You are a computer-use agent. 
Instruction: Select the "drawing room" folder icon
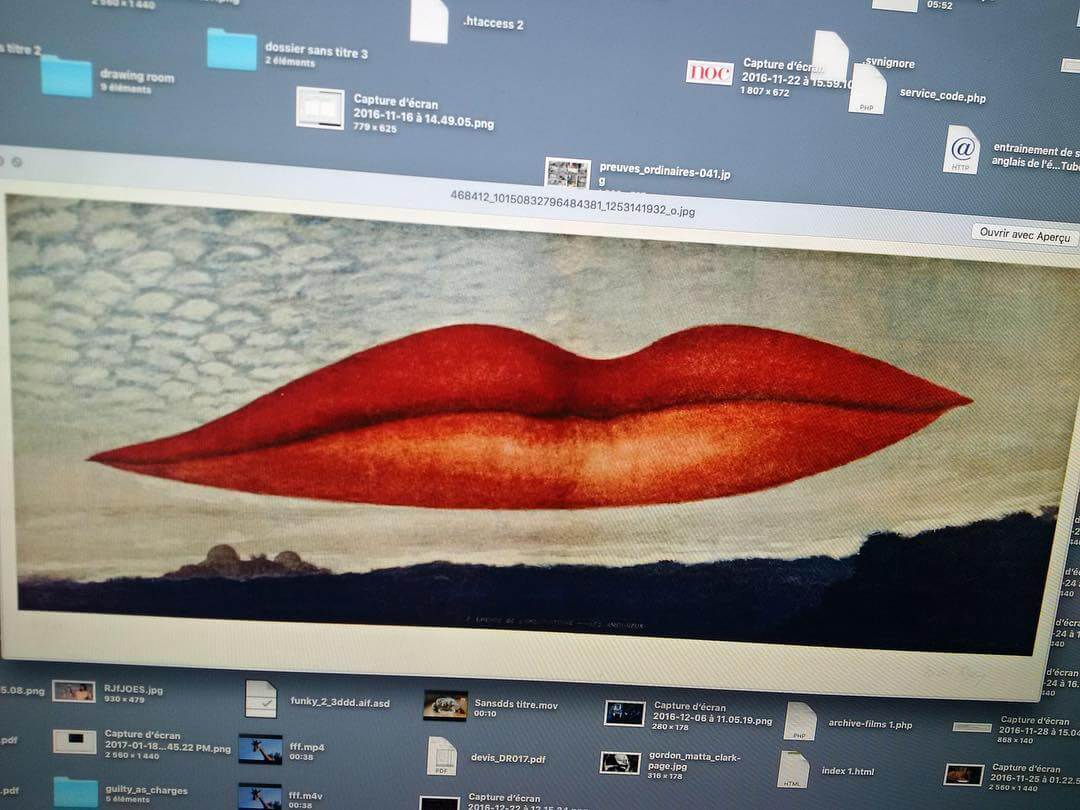(x=66, y=76)
